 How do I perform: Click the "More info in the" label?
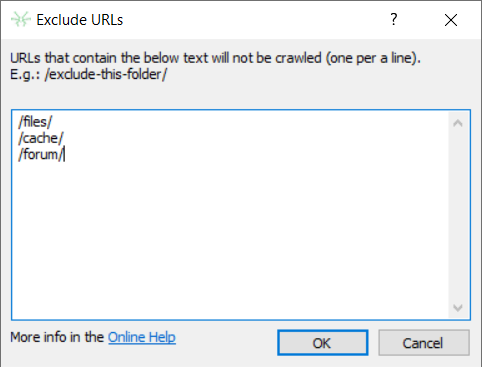coord(57,337)
